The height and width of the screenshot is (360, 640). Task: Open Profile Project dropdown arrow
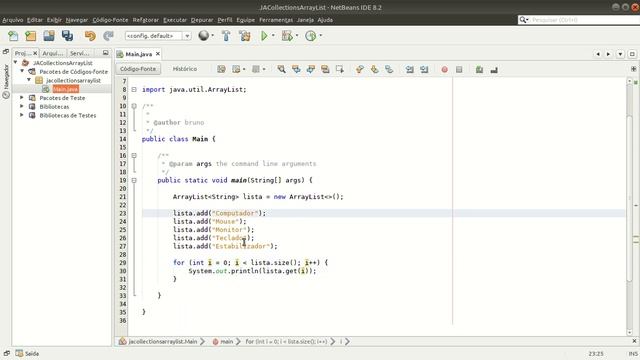click(320, 36)
